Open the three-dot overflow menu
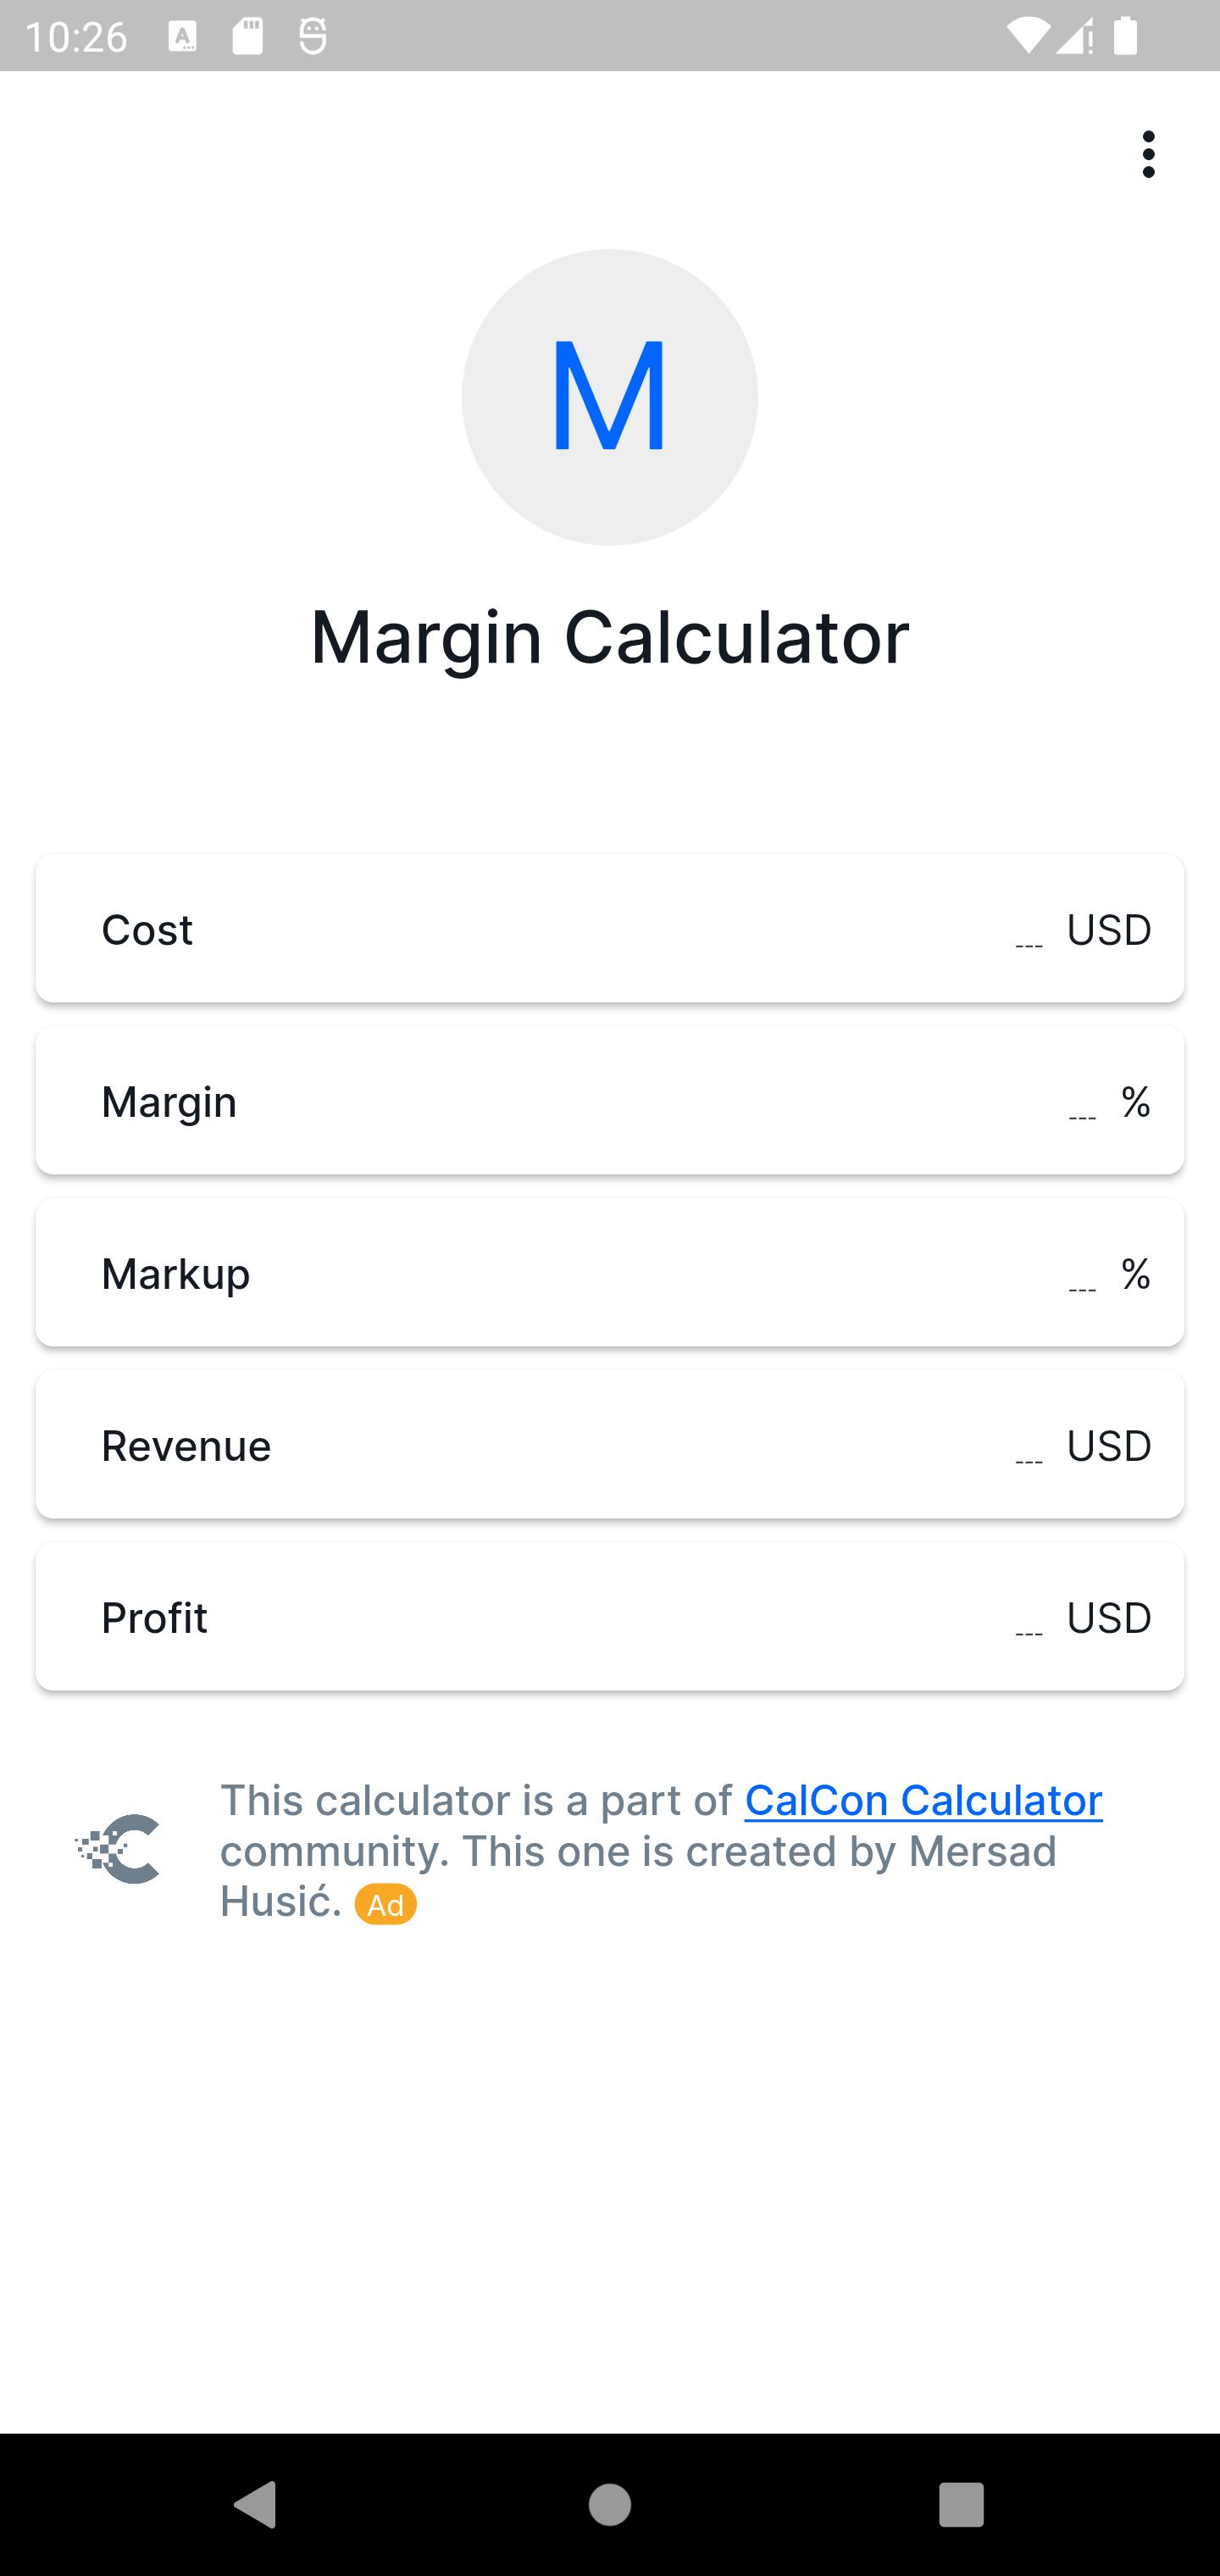Viewport: 1220px width, 2576px height. tap(1148, 154)
